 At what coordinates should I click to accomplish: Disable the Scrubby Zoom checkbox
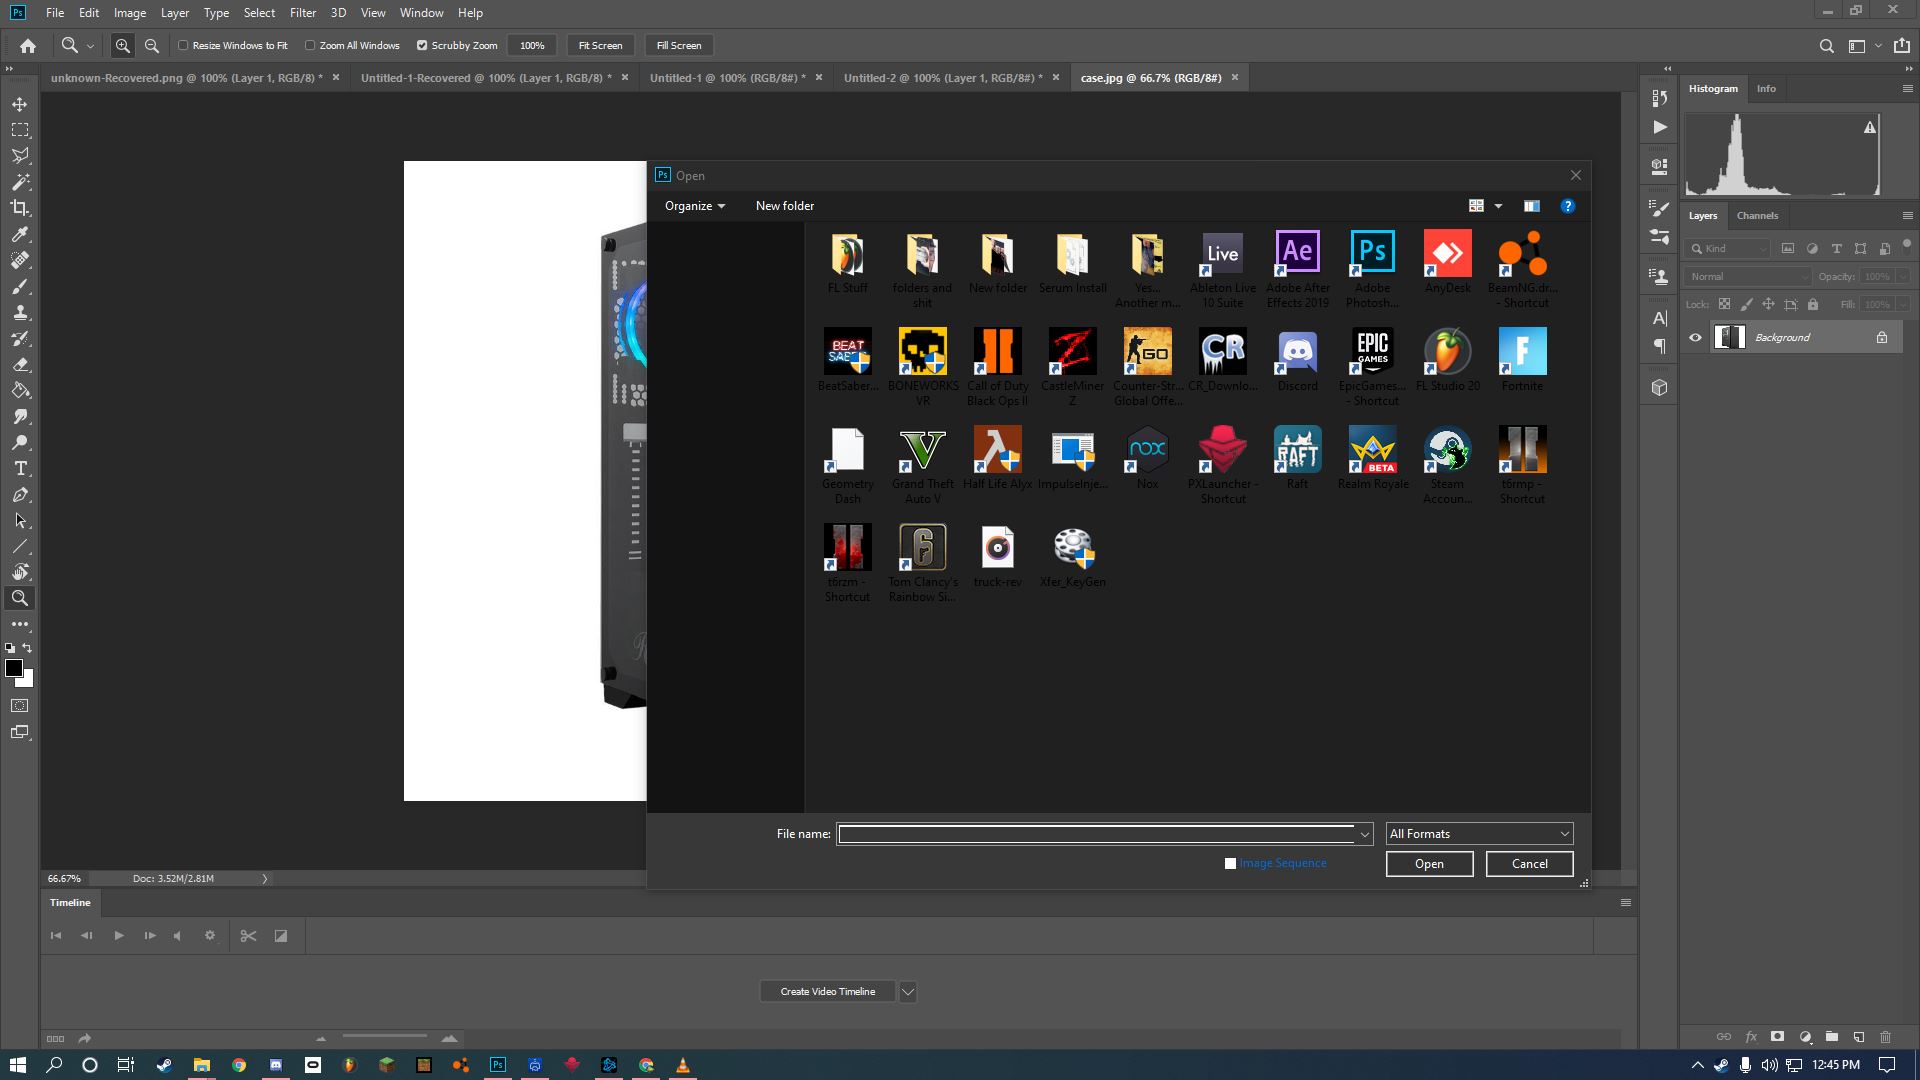click(x=422, y=45)
